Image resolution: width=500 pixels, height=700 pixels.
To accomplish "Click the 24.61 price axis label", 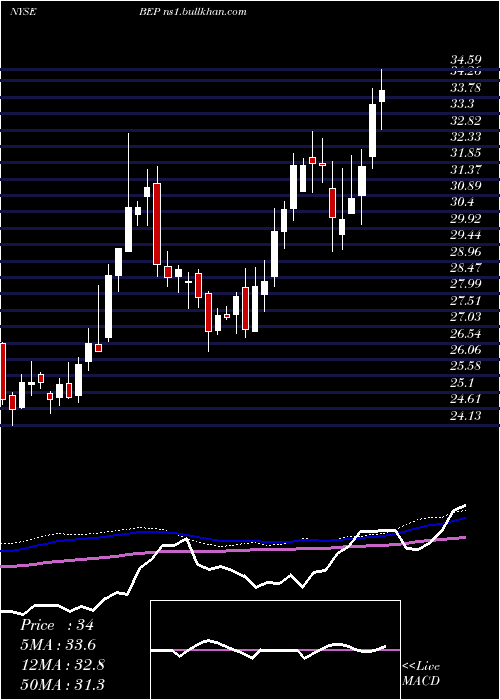I will (466, 399).
